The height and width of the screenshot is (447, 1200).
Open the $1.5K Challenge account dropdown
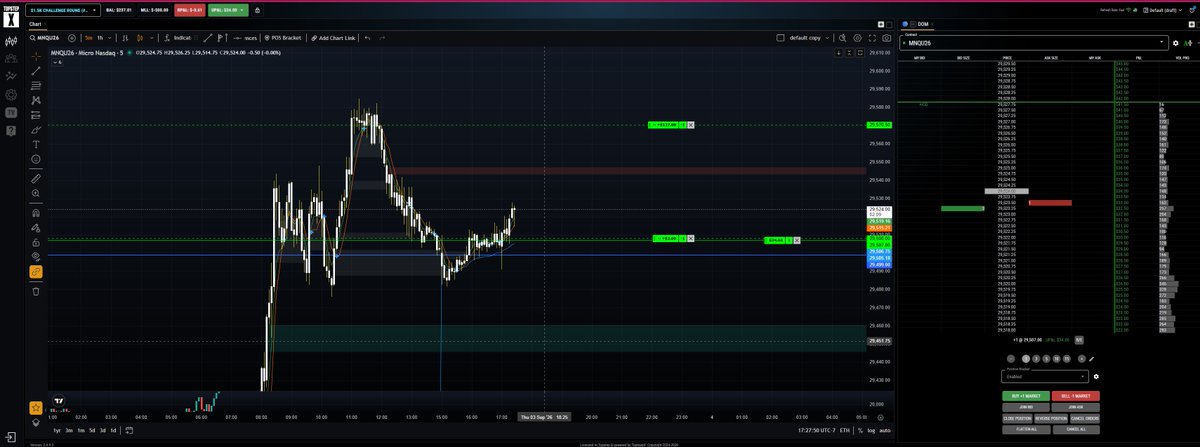pyautogui.click(x=63, y=10)
